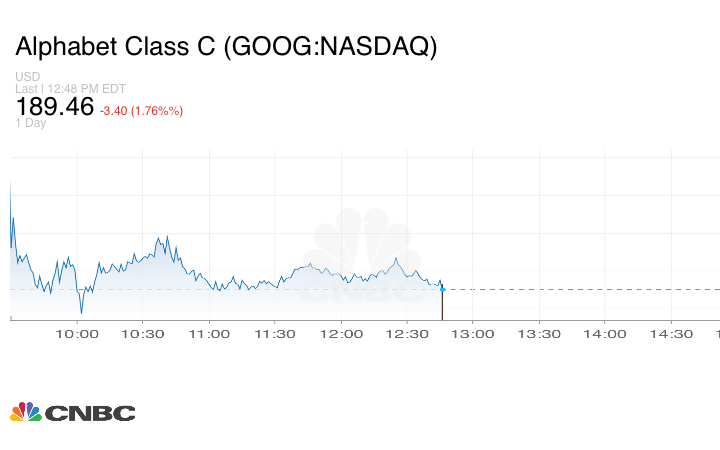Select the 1 Day range label
The image size is (720, 450).
tap(31, 123)
